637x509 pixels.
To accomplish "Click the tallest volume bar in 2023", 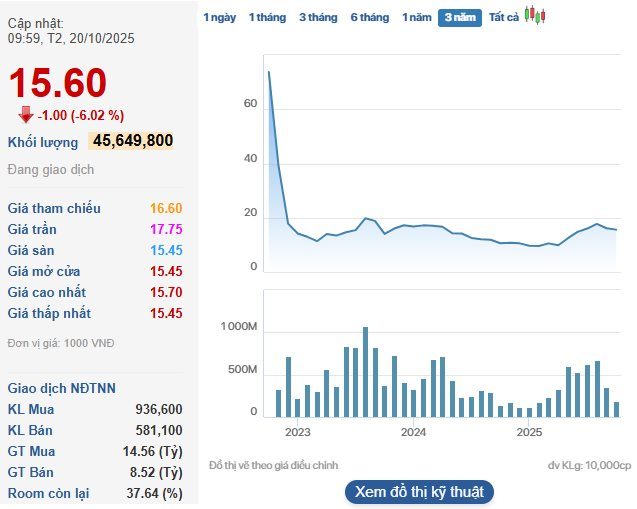I will click(365, 371).
